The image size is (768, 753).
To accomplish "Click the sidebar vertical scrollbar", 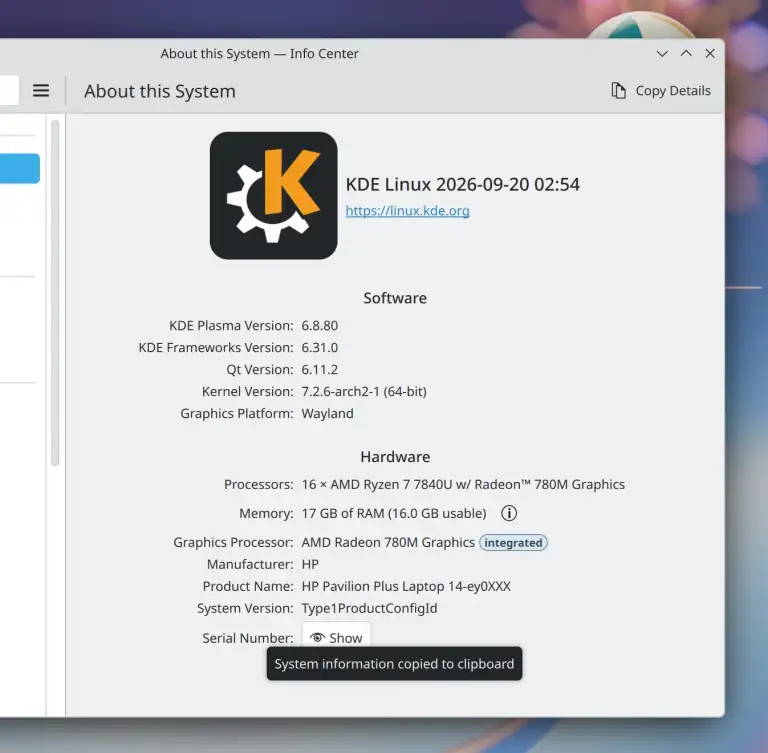I will pos(55,292).
